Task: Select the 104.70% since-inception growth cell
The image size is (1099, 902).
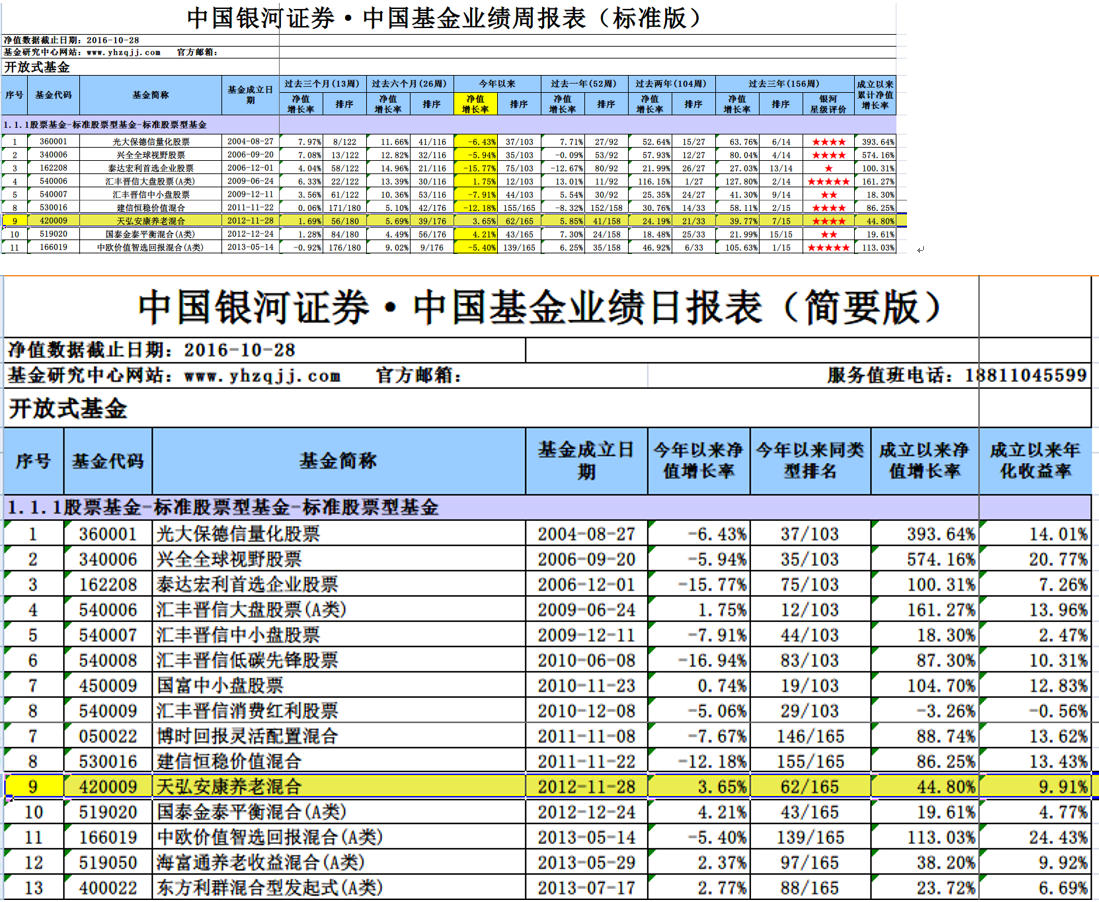Action: pos(925,685)
